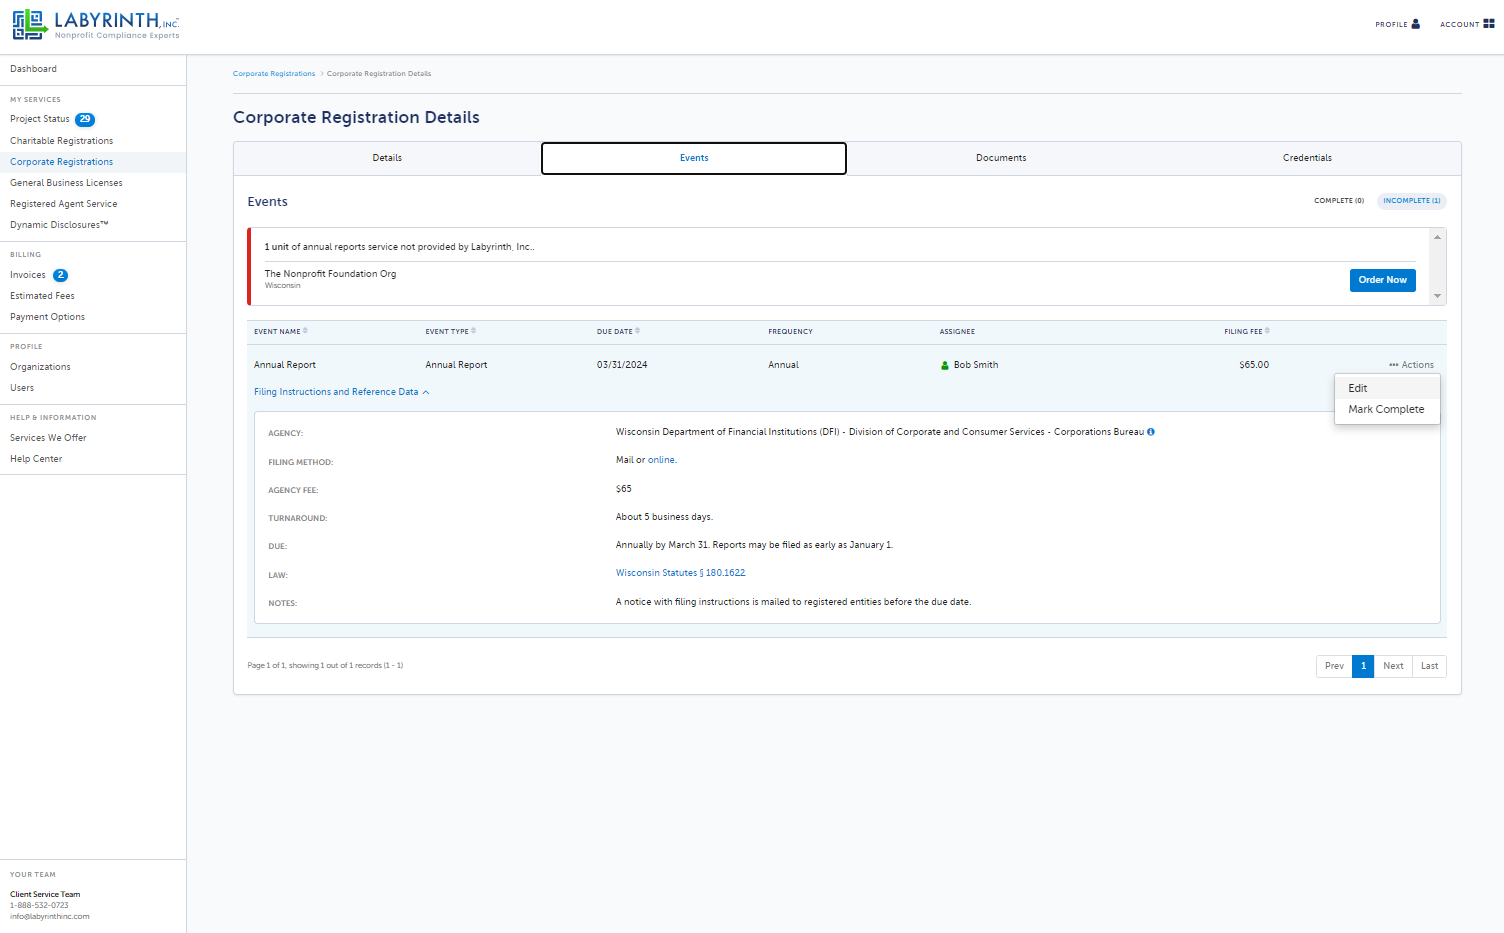Click the Annual frequency cell
Screen dimensions: 1504x933
click(x=783, y=365)
